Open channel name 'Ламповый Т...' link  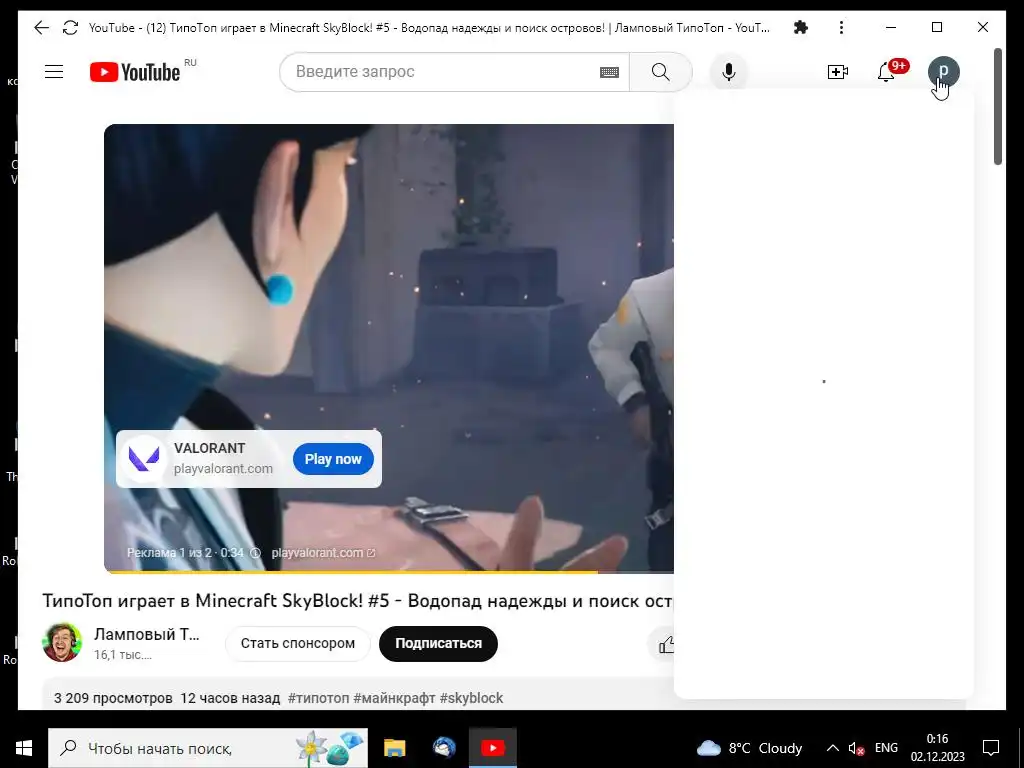(147, 634)
